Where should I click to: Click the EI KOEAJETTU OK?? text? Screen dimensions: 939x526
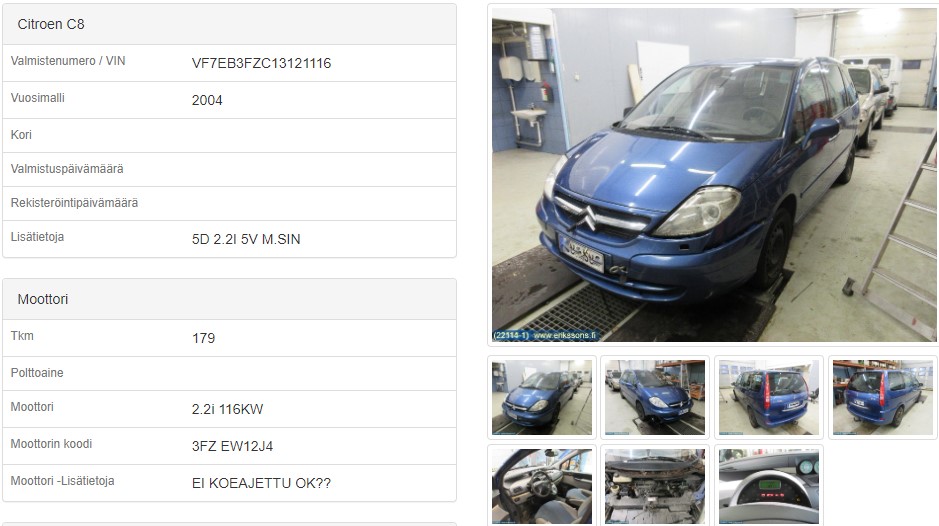click(x=261, y=483)
